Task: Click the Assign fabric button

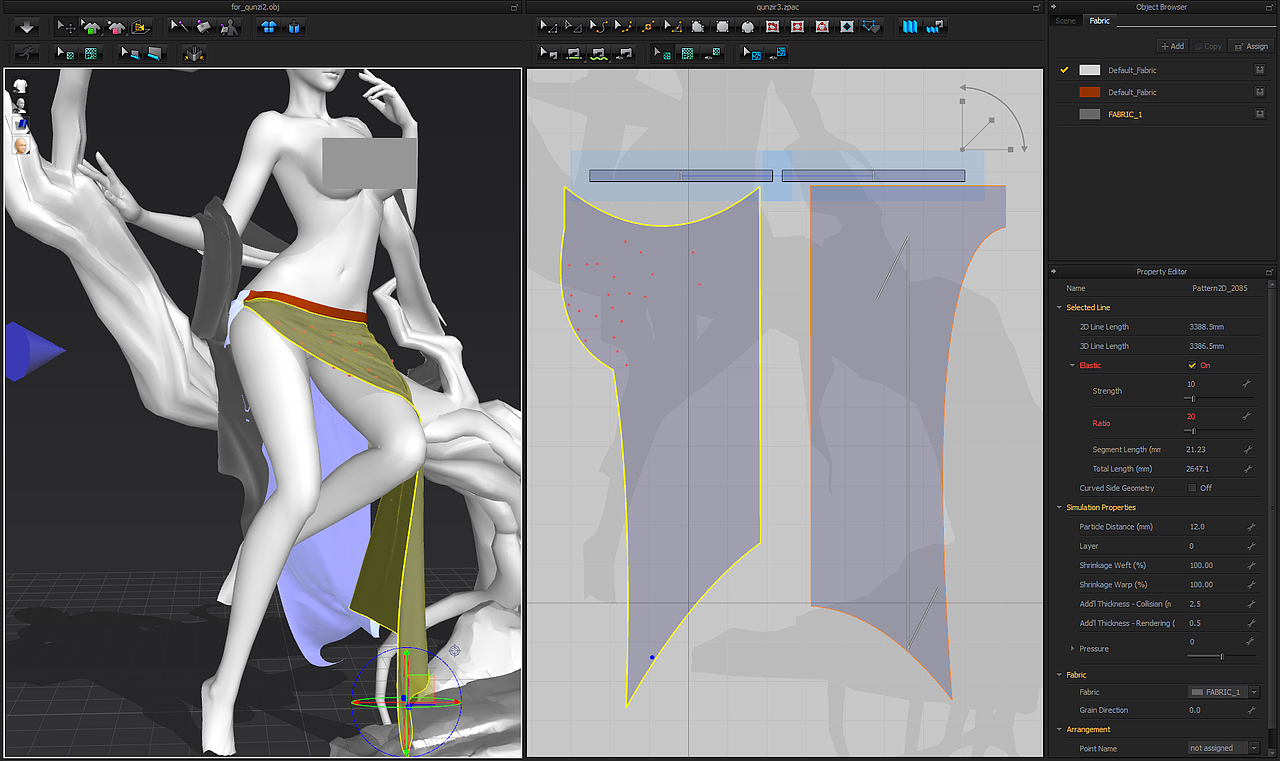Action: coord(1250,46)
